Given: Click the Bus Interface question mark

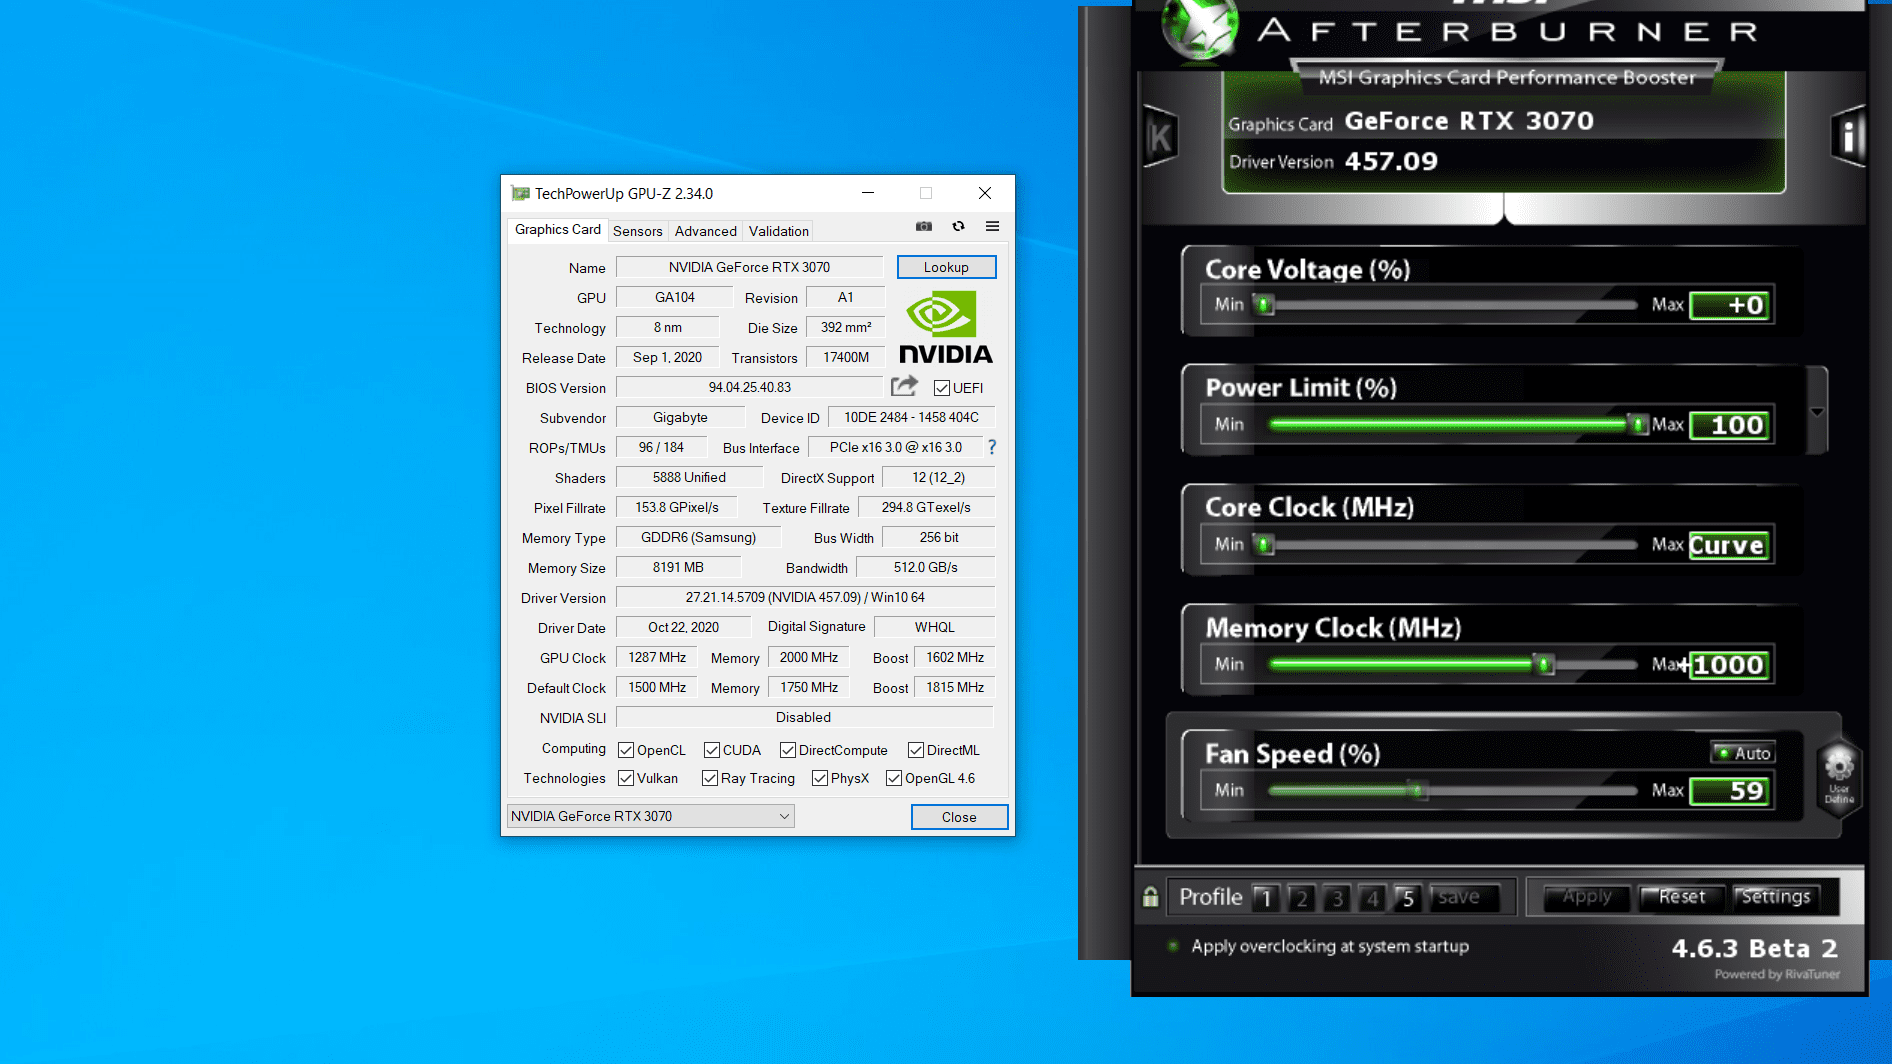Looking at the screenshot, I should tap(992, 447).
